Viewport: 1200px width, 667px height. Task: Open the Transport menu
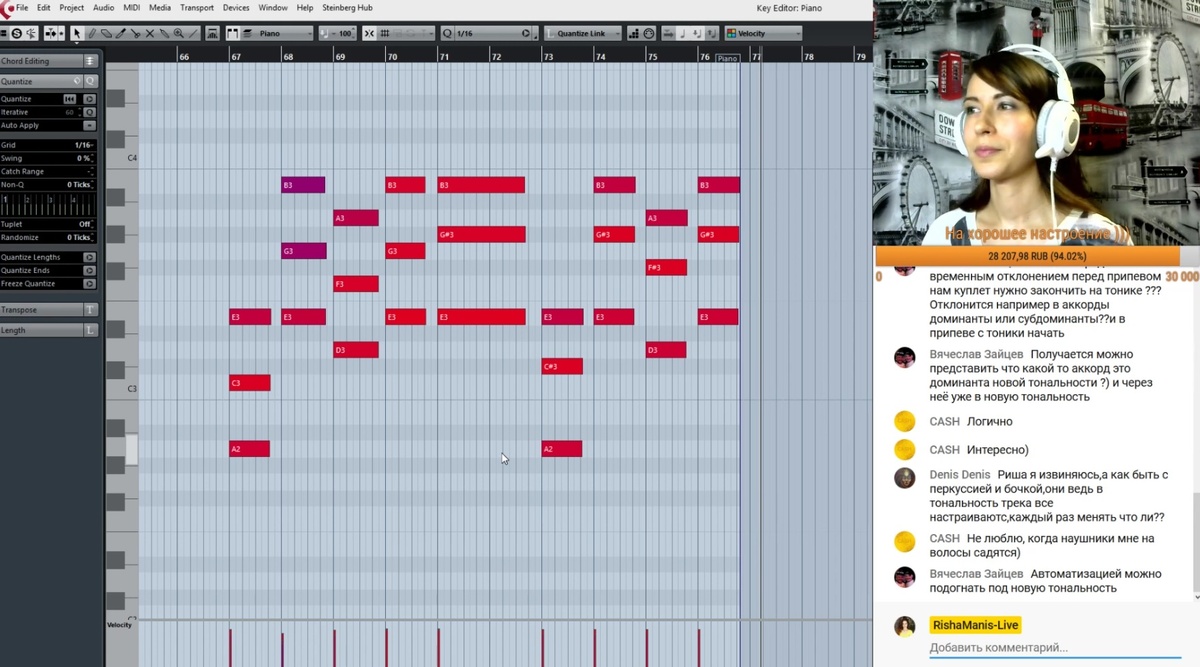(195, 7)
